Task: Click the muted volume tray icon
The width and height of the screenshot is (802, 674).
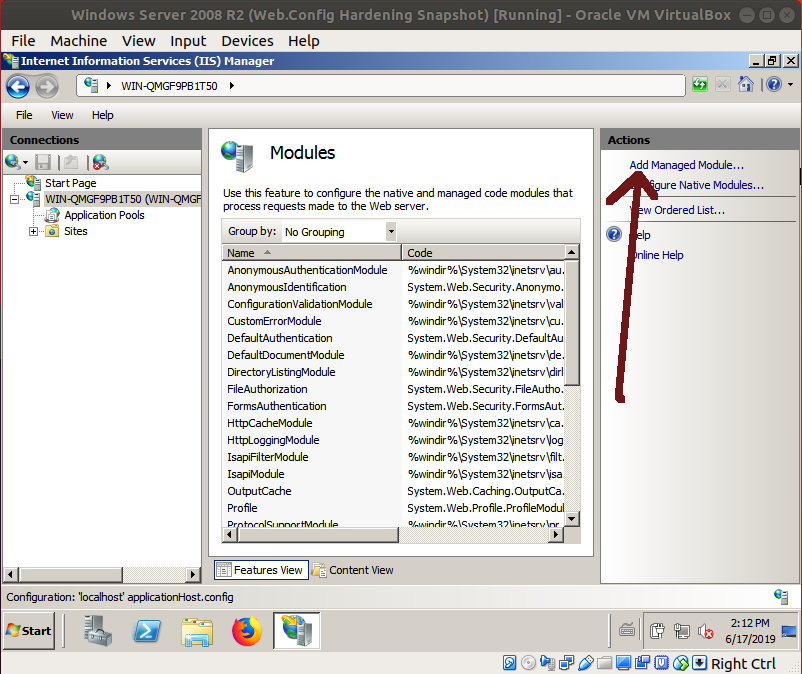Action: [706, 632]
